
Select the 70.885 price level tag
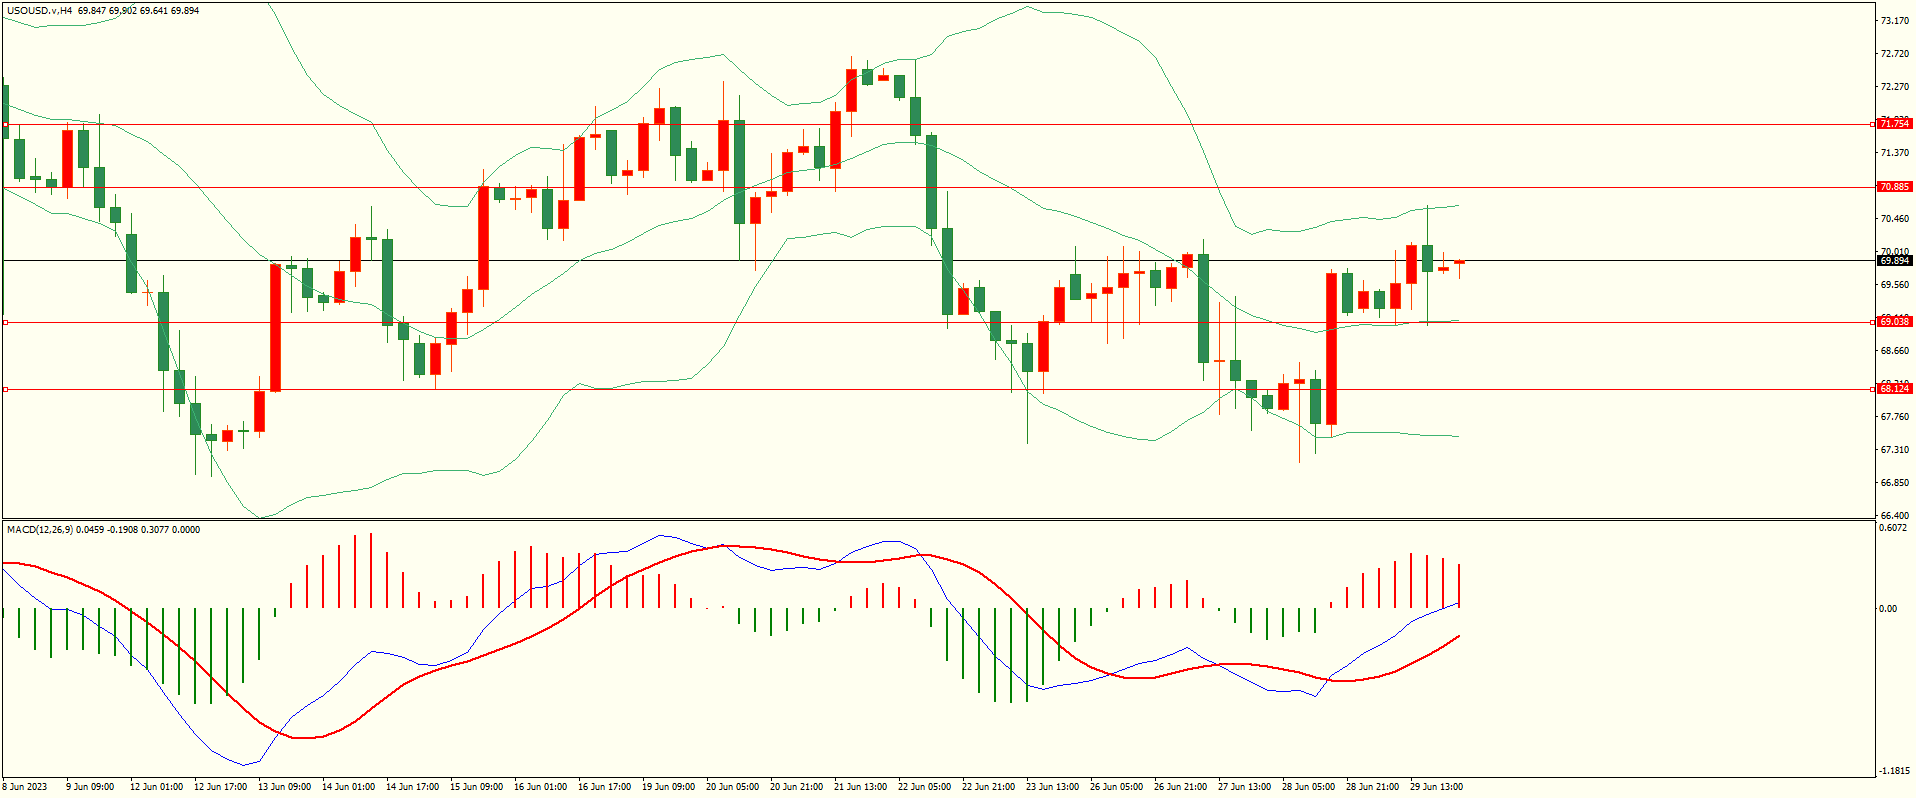pos(1894,187)
